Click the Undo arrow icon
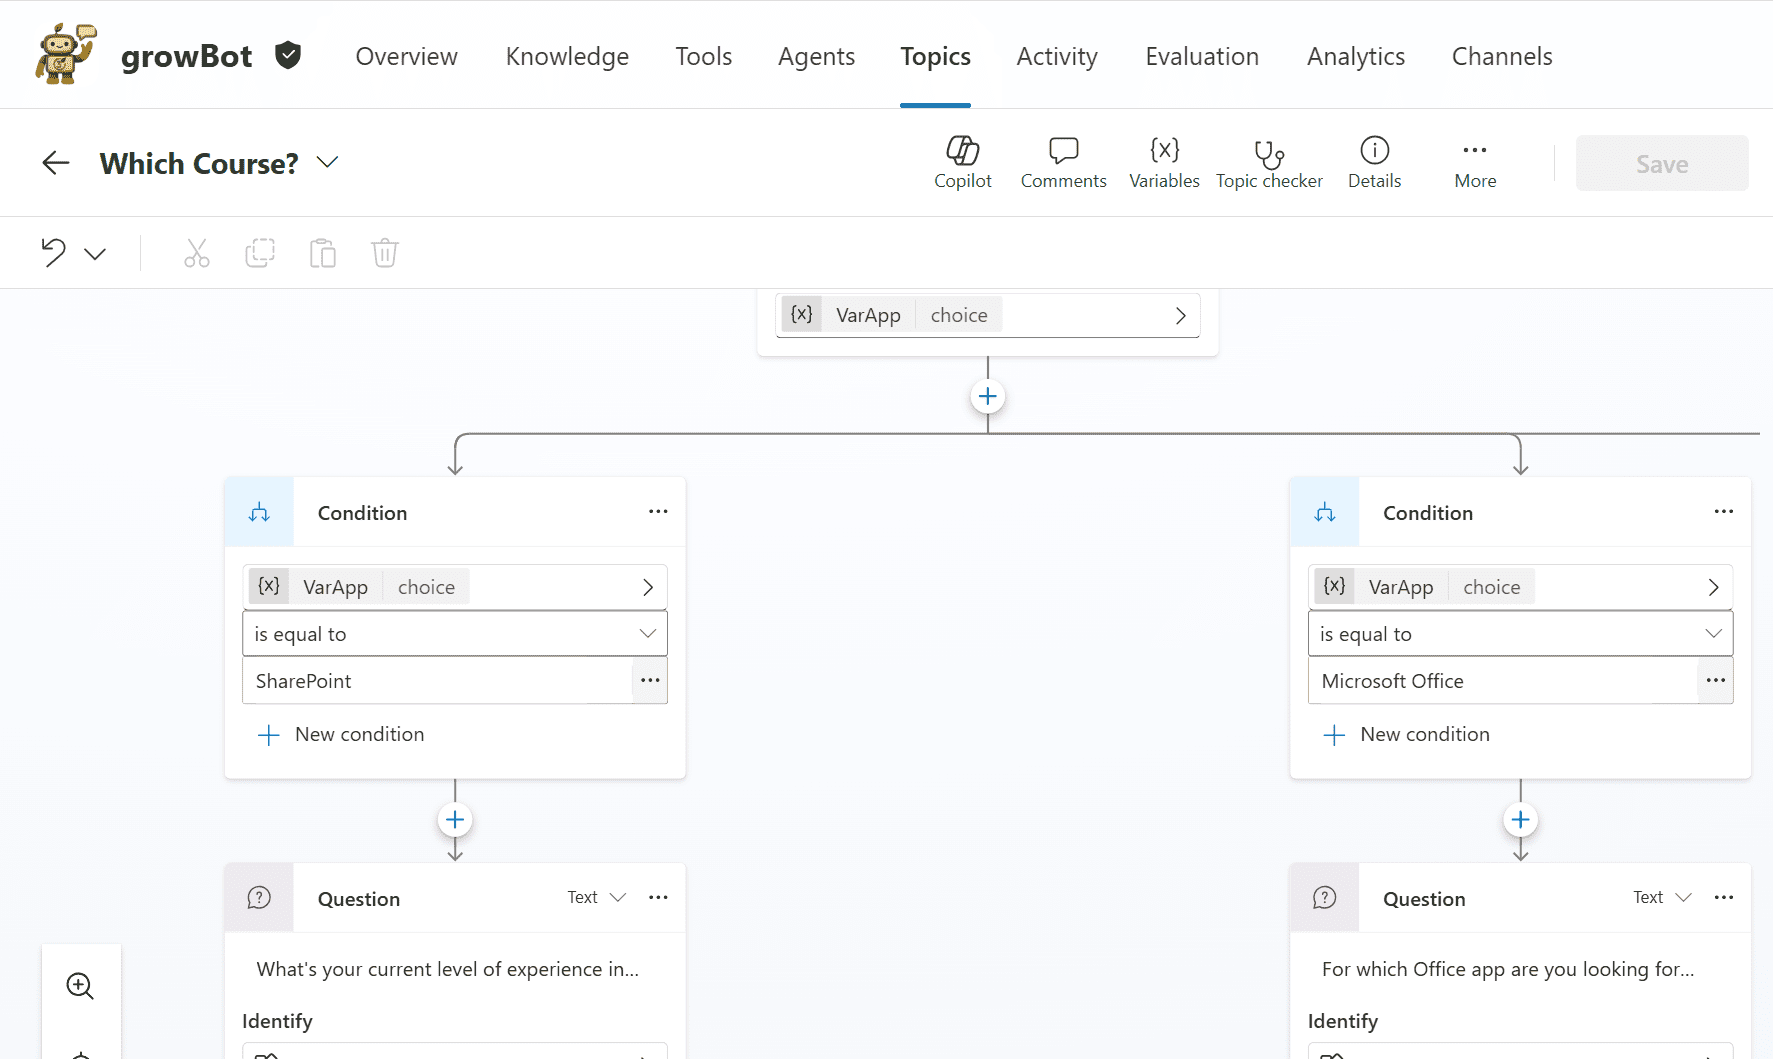This screenshot has width=1773, height=1059. tap(54, 253)
